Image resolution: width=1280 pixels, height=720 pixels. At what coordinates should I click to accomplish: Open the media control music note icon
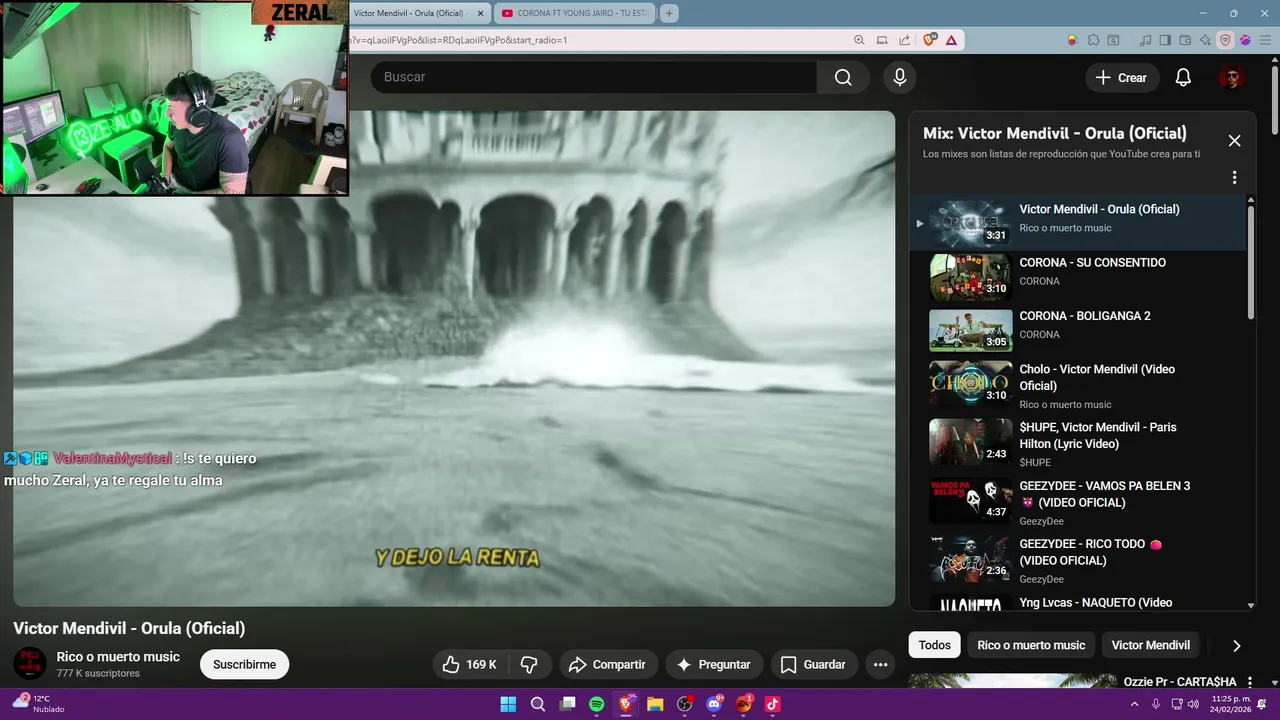[1146, 40]
